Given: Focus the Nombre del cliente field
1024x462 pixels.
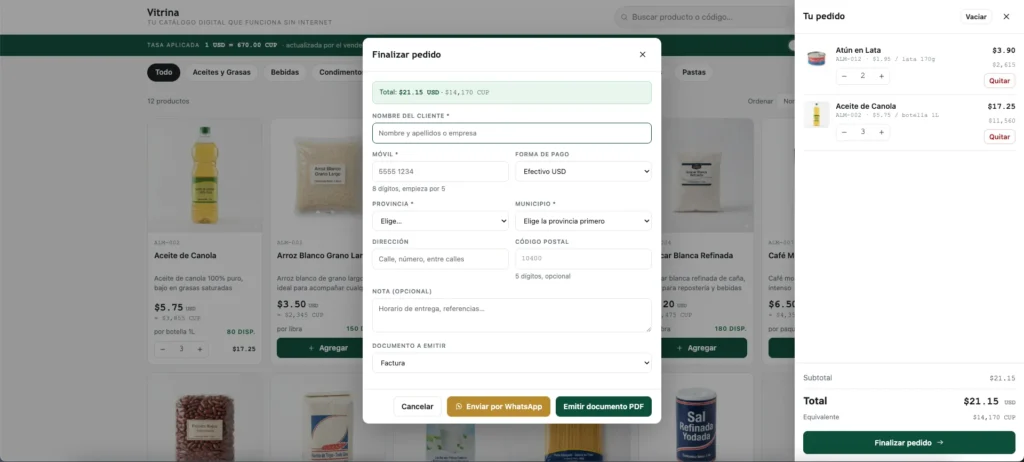Looking at the screenshot, I should tap(512, 133).
